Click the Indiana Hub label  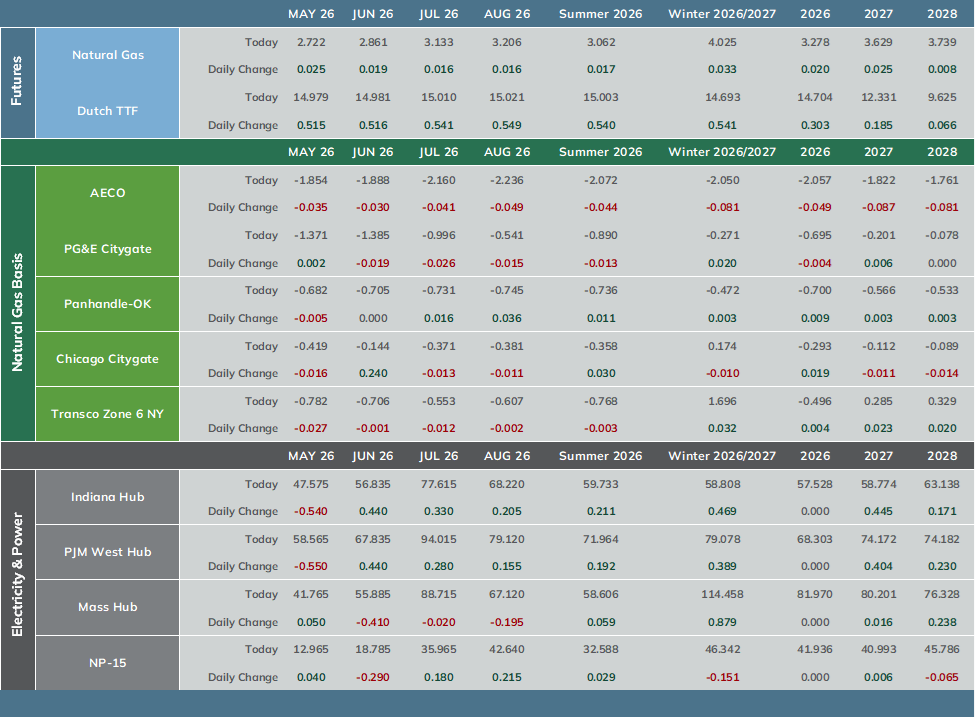coord(108,497)
